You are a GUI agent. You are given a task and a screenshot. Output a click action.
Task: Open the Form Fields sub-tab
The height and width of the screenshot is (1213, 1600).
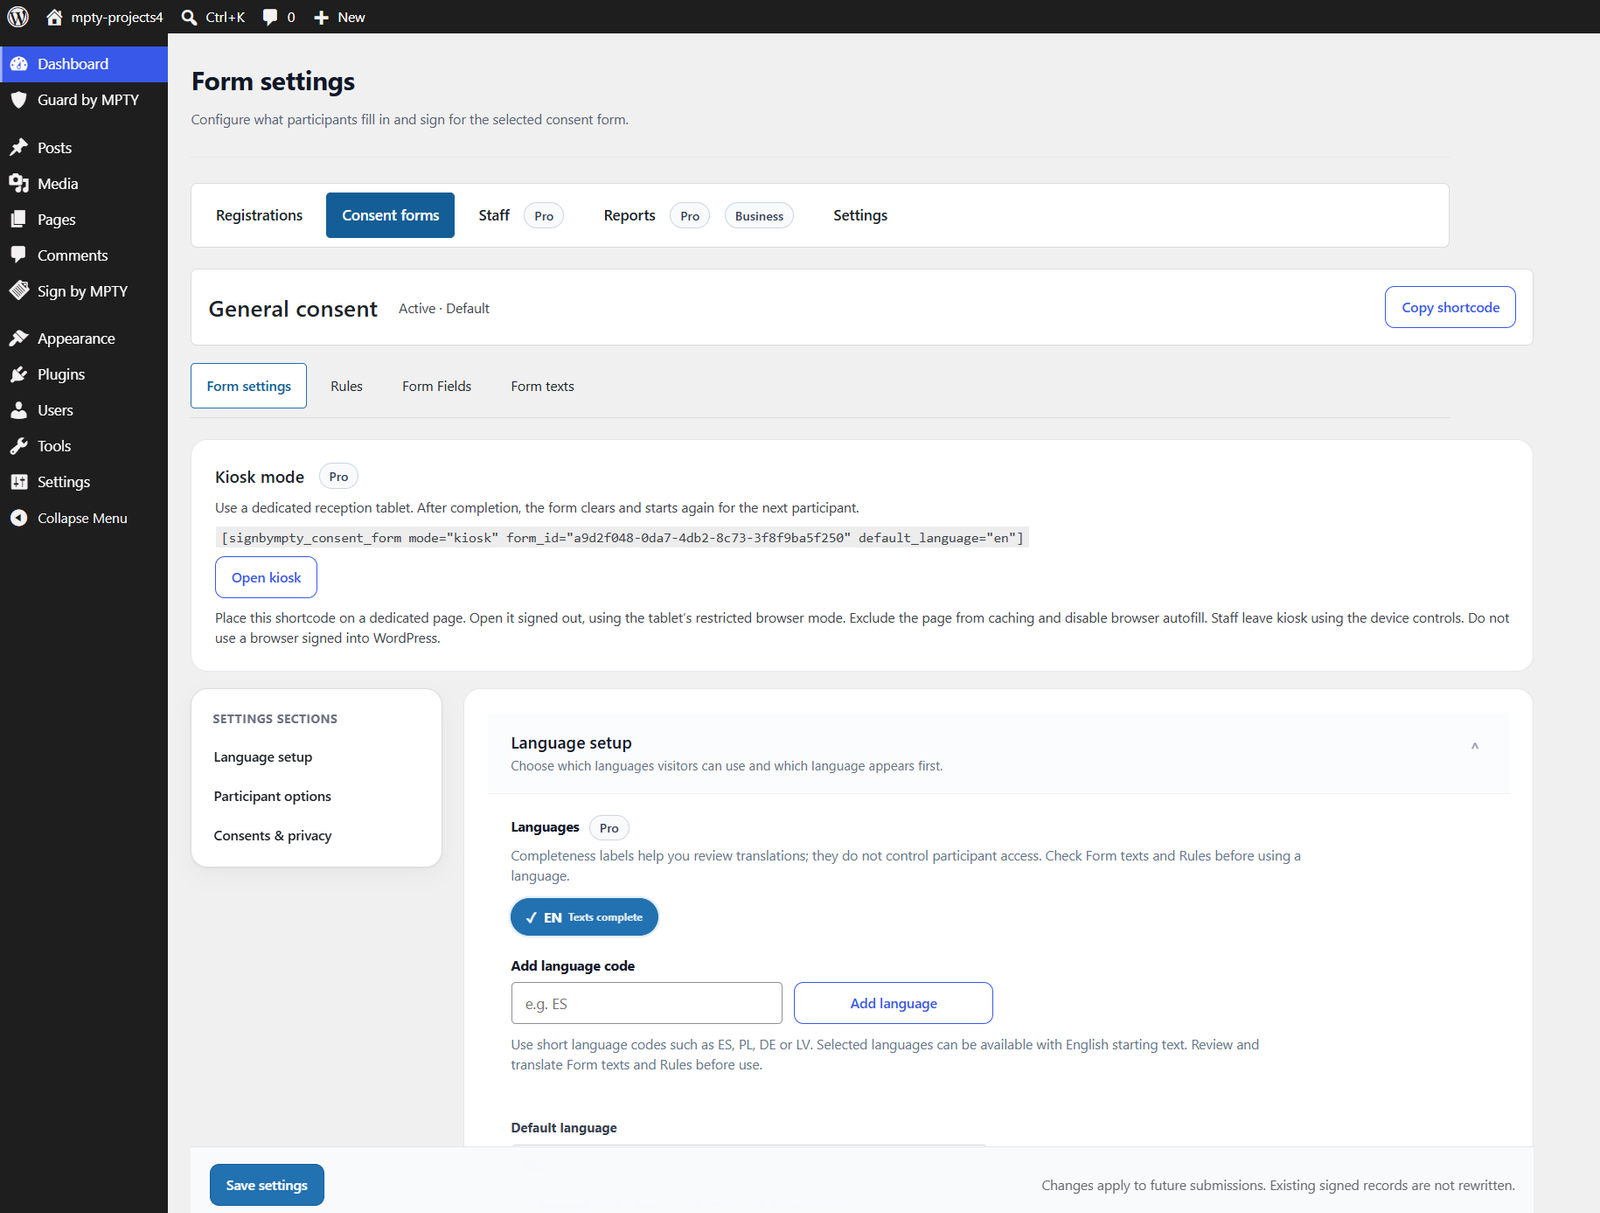point(437,386)
